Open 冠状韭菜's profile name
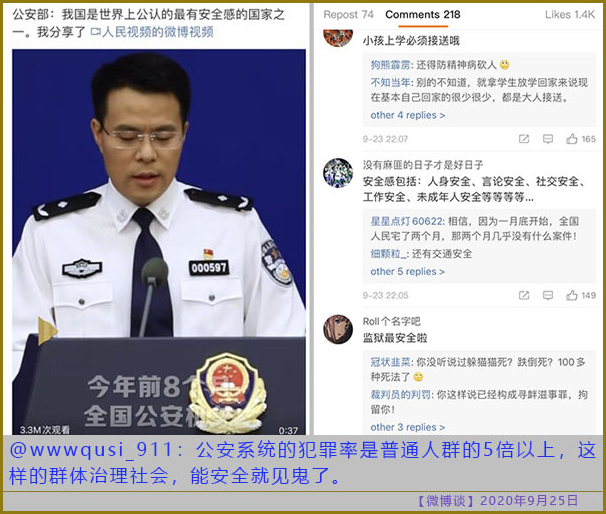 [390, 362]
